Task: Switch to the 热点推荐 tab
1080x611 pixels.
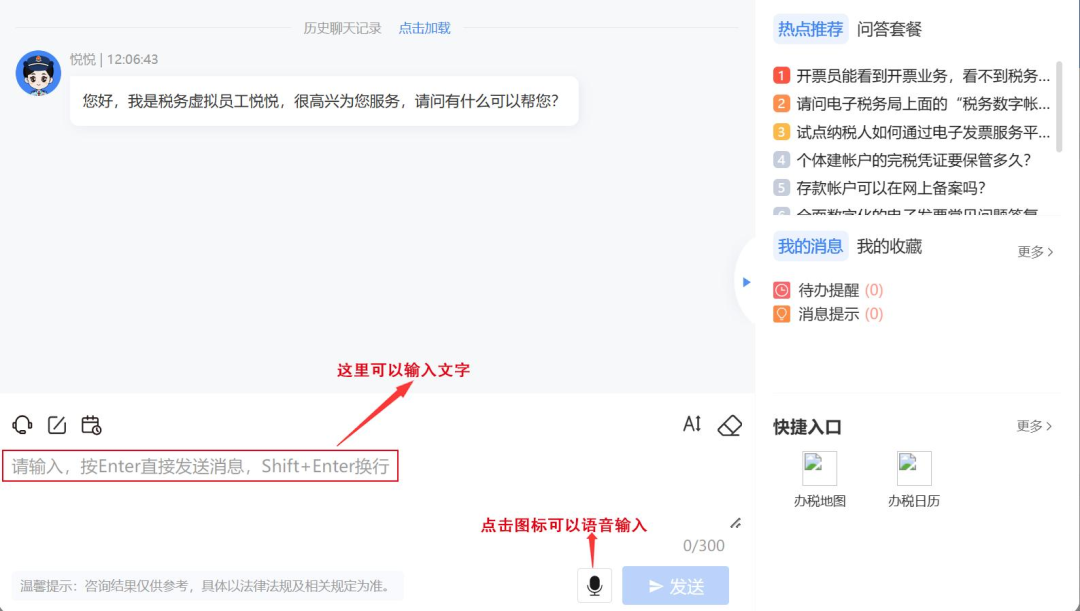Action: 810,29
